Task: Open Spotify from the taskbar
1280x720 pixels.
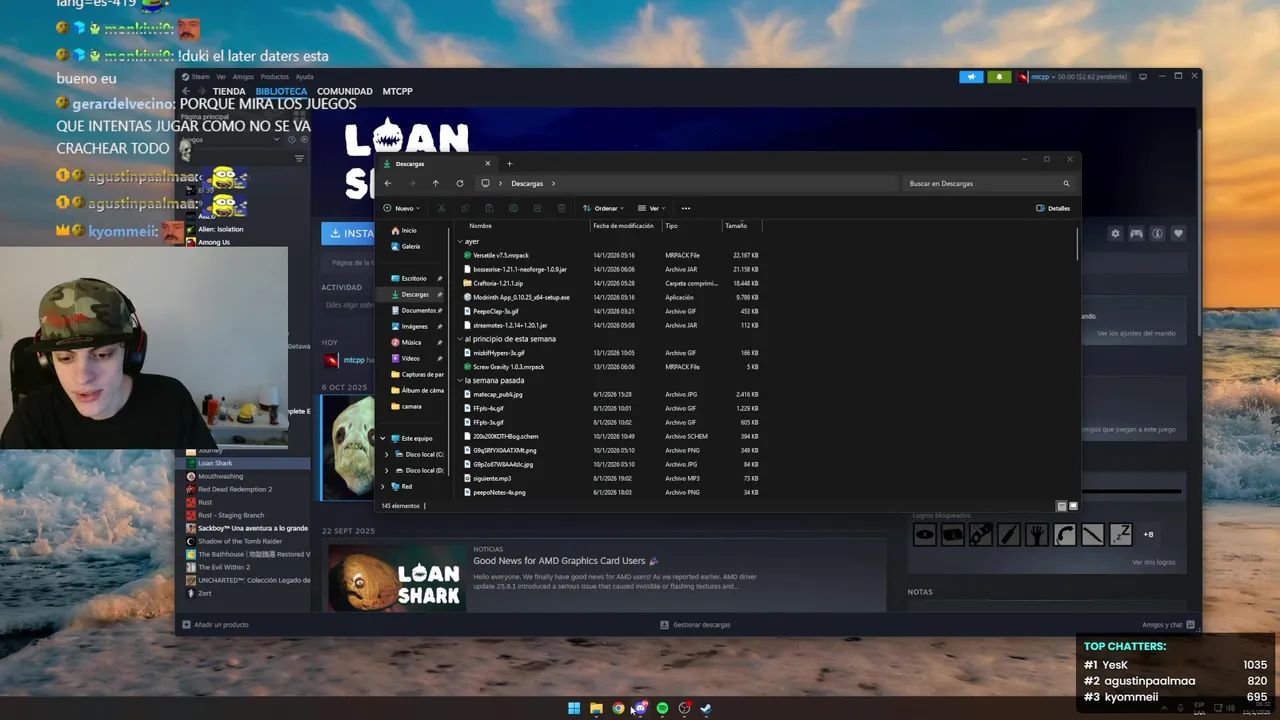Action: (662, 708)
